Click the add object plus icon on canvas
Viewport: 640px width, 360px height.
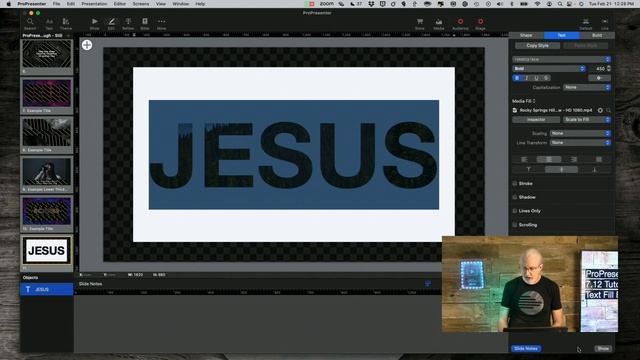[87, 45]
